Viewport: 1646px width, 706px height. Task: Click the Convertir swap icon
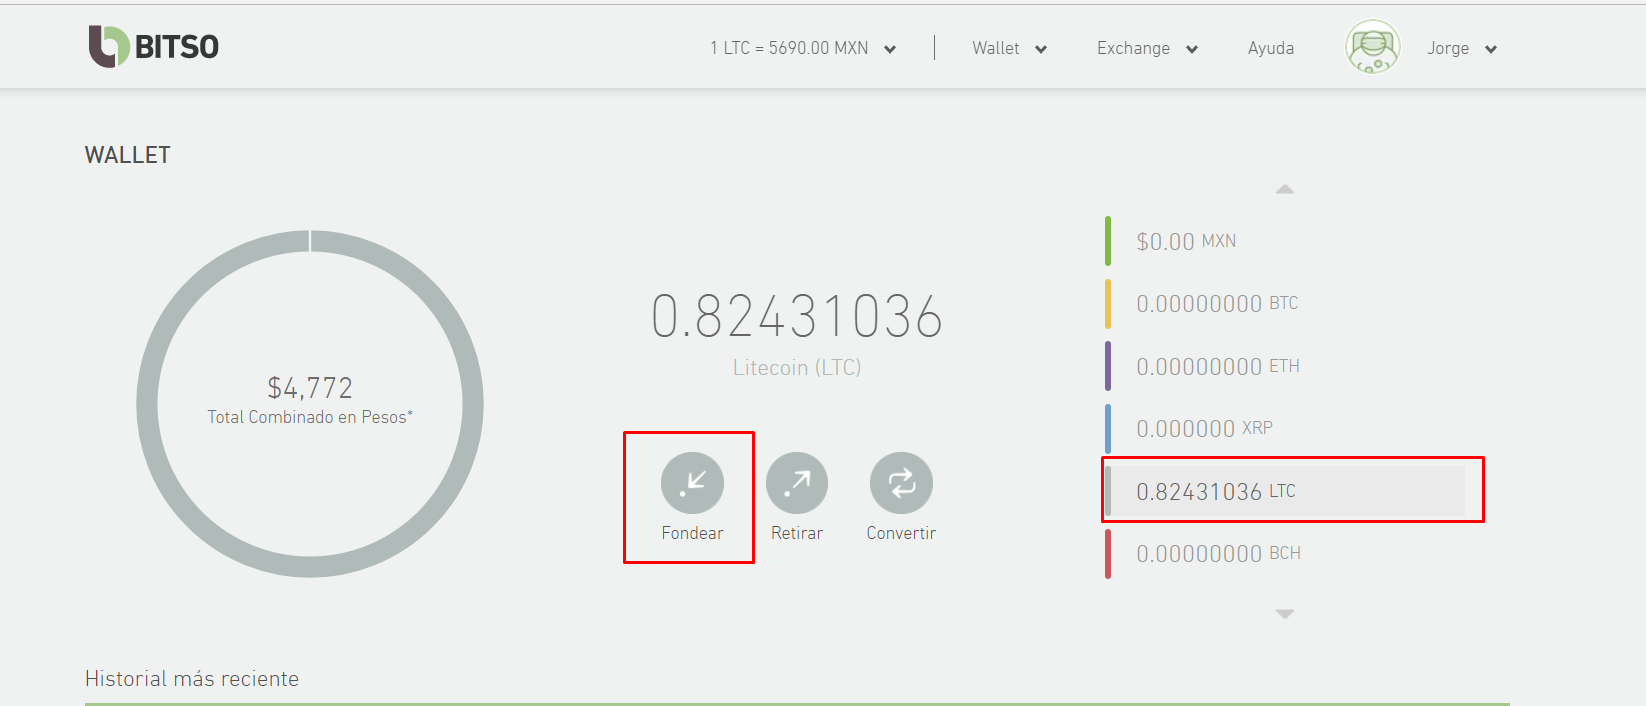901,483
